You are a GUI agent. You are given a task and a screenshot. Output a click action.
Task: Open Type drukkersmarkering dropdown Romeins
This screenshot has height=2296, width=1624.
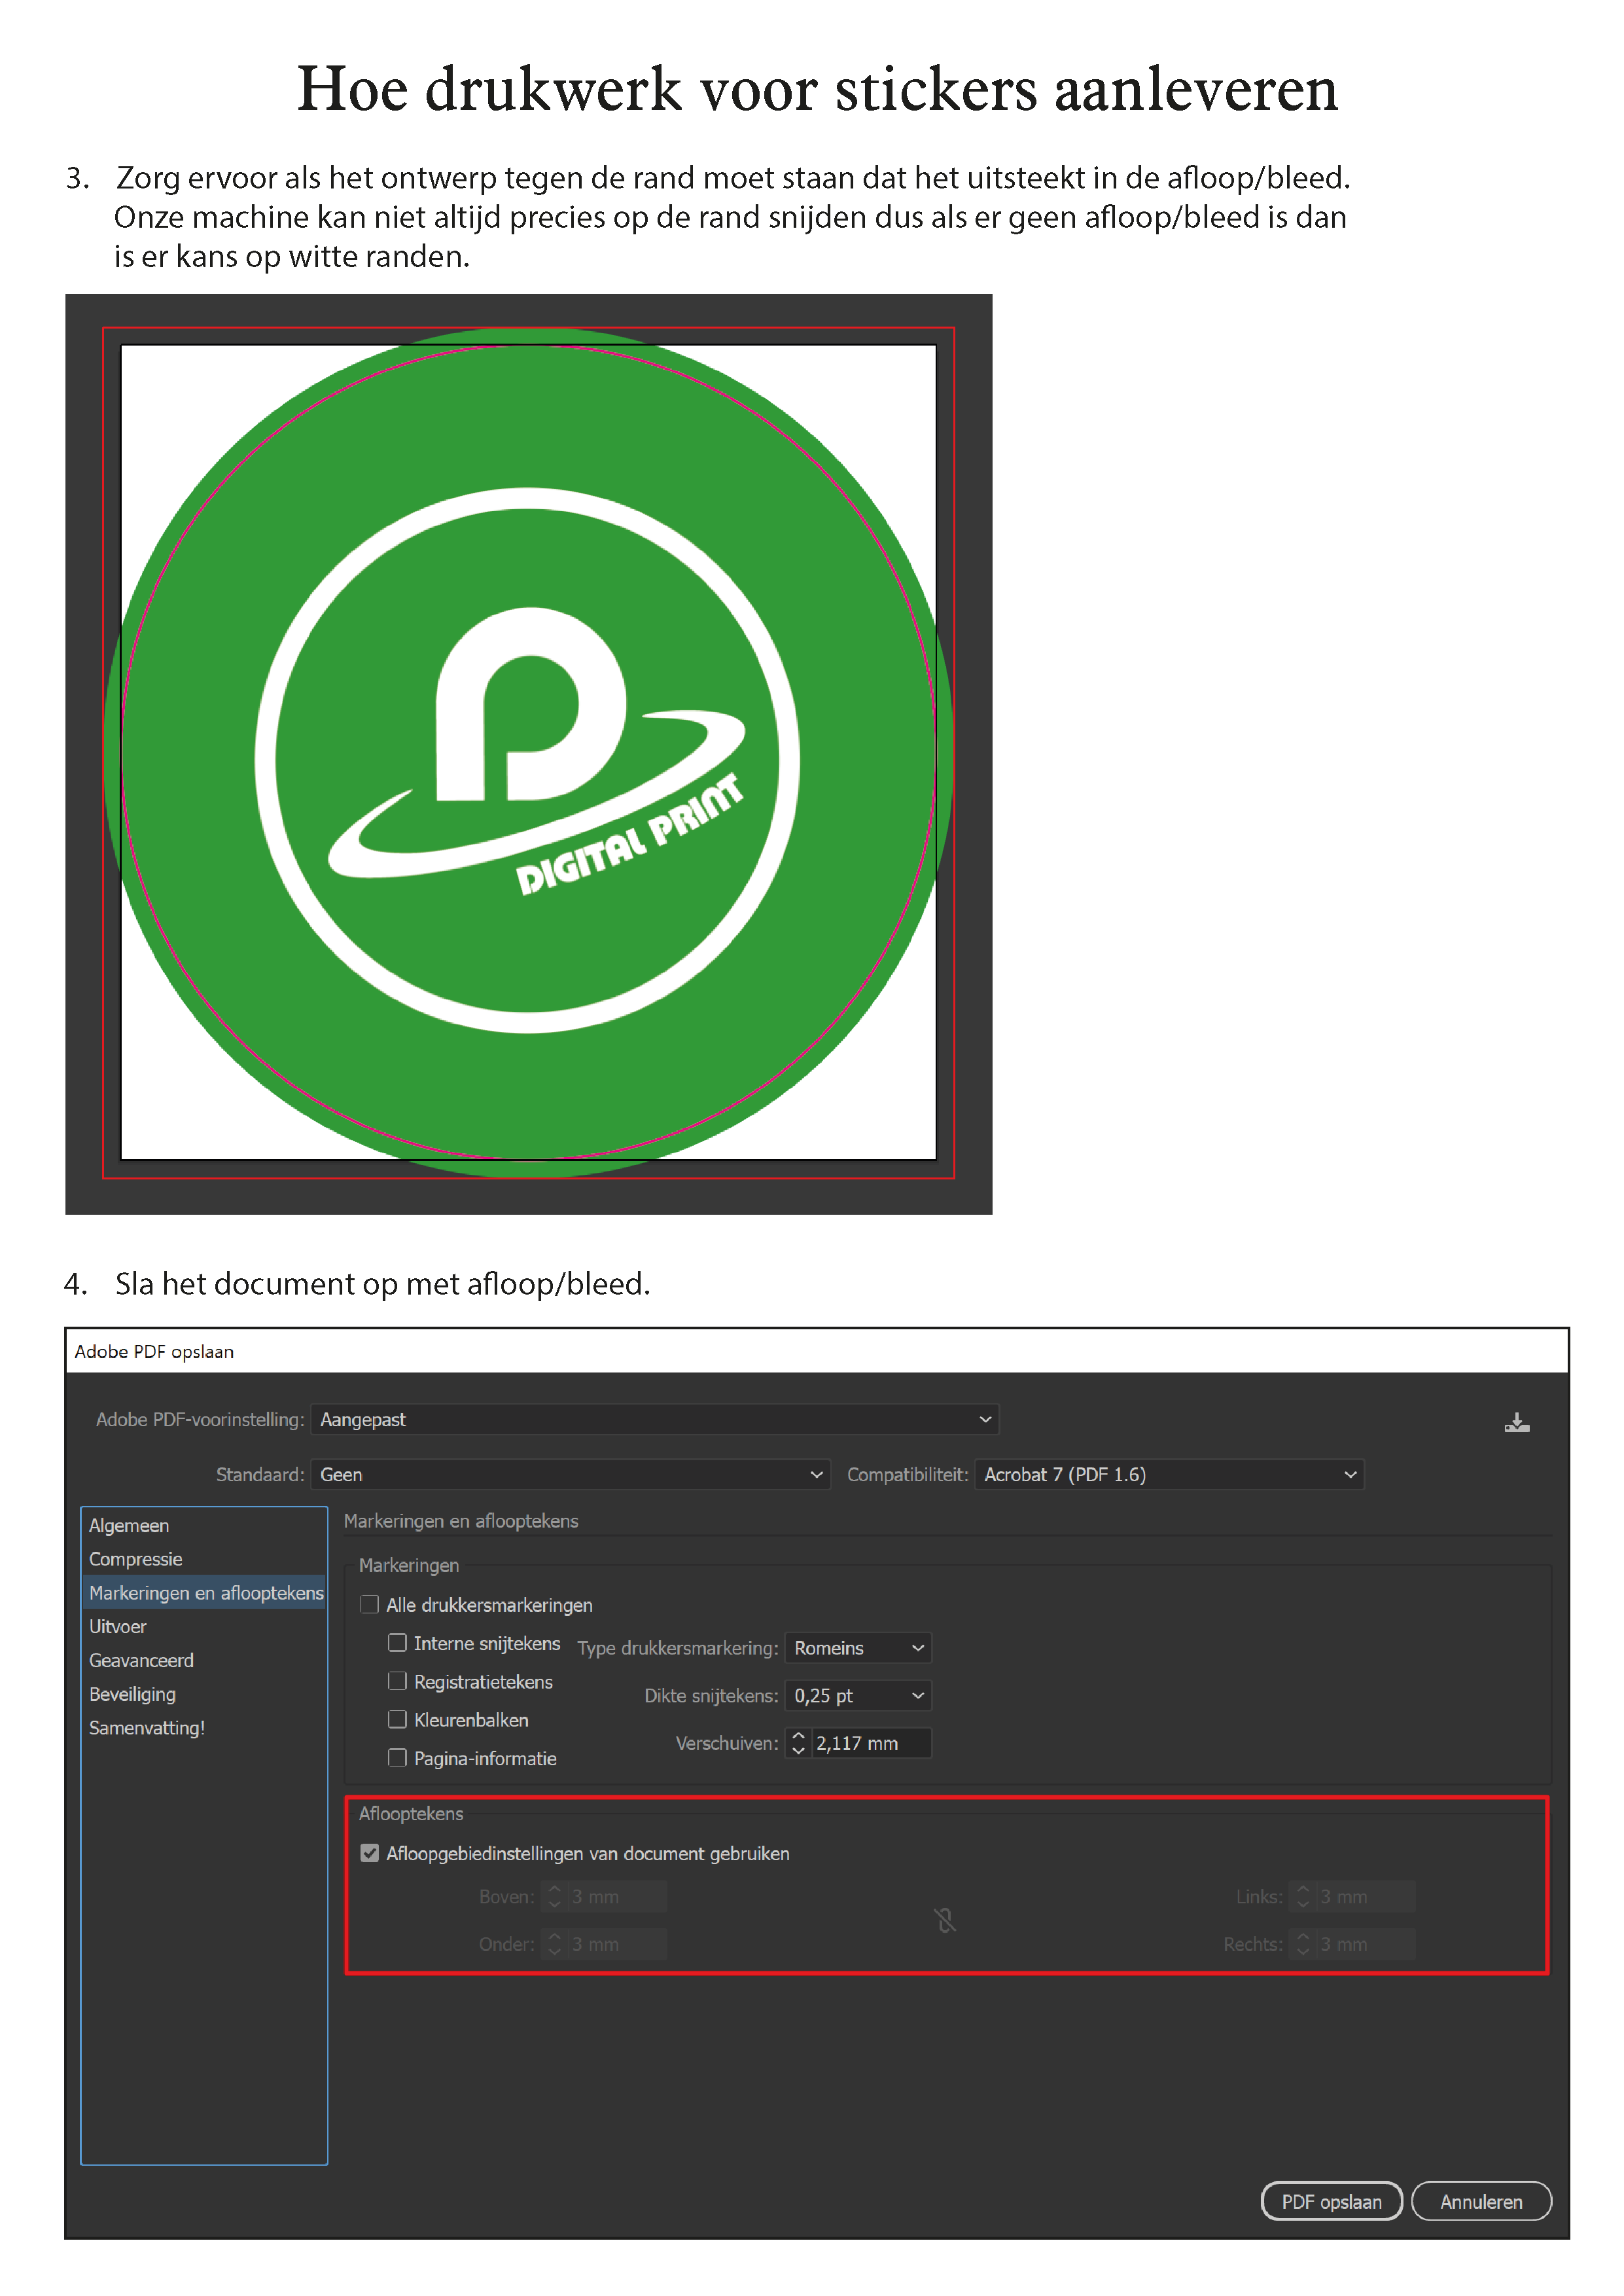point(858,1647)
